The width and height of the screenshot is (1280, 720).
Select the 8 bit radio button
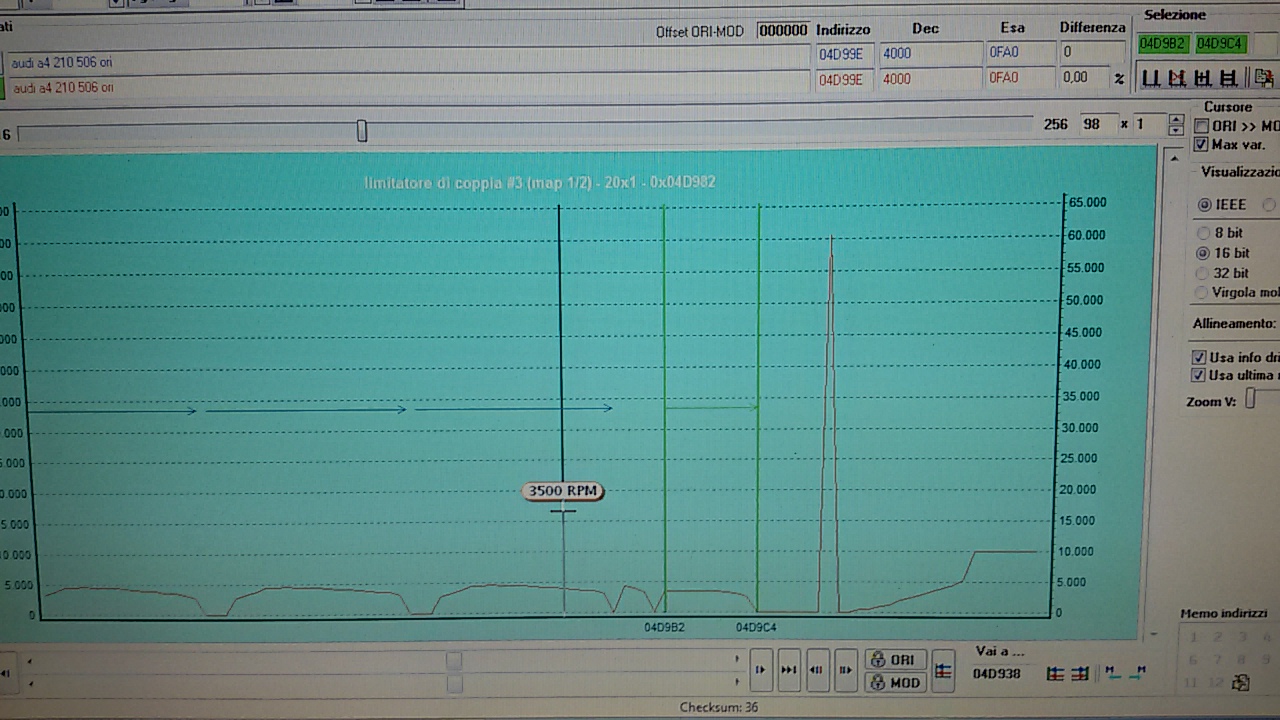[x=1204, y=233]
